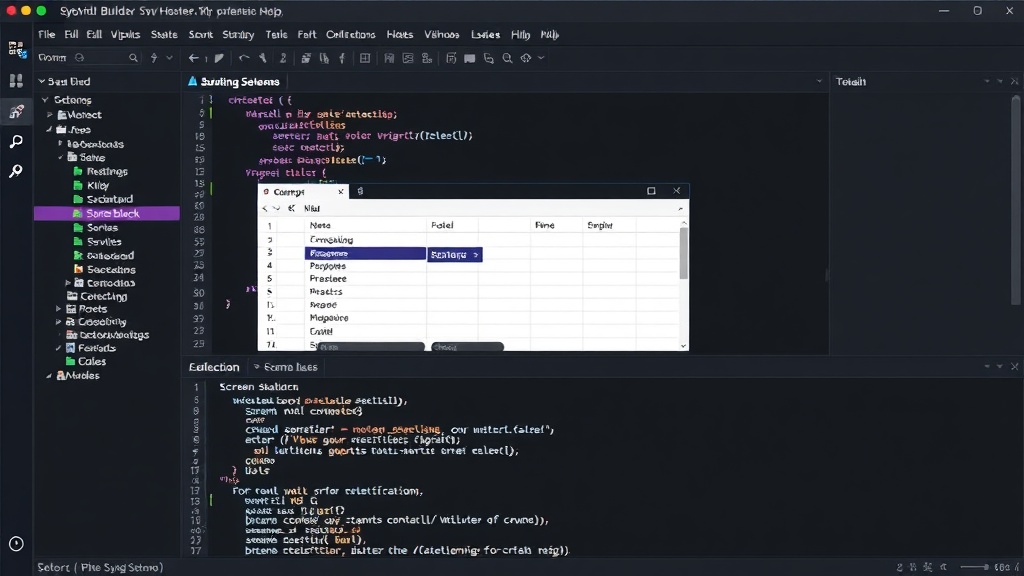The image size is (1024, 576).
Task: Click the first icon left of the status bar slider
Action: (900, 567)
